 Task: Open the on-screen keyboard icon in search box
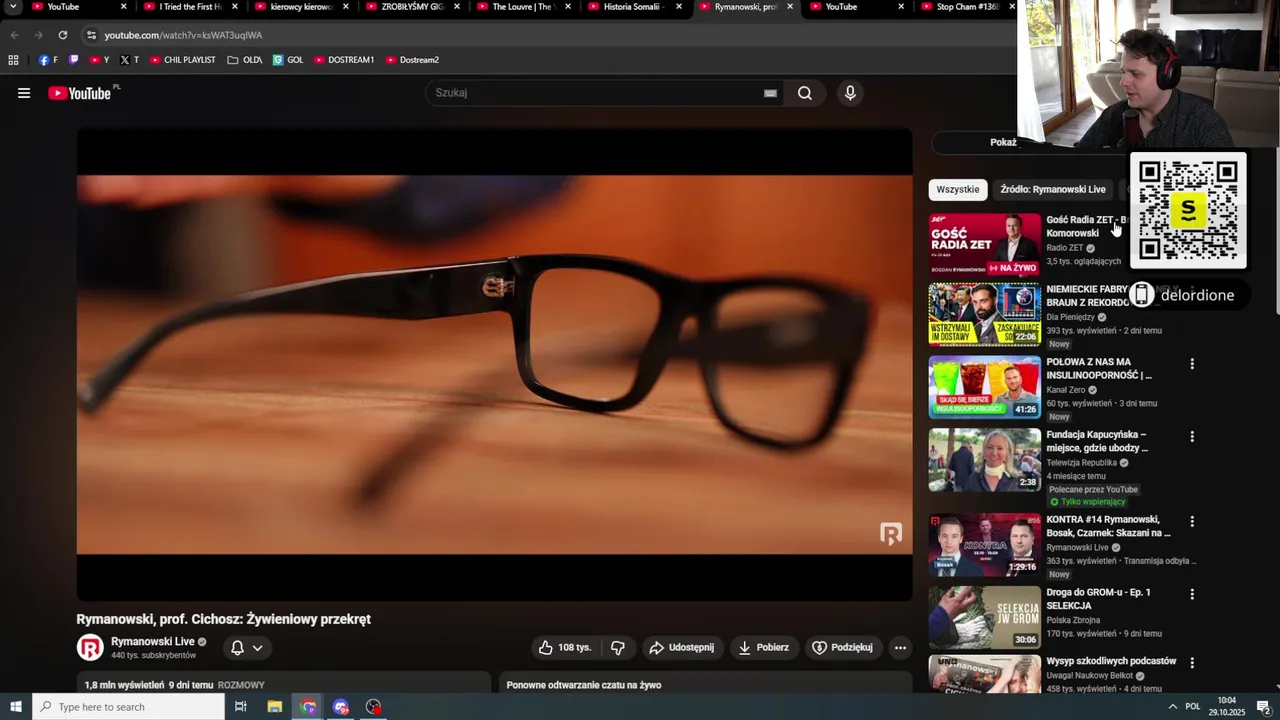pos(770,93)
